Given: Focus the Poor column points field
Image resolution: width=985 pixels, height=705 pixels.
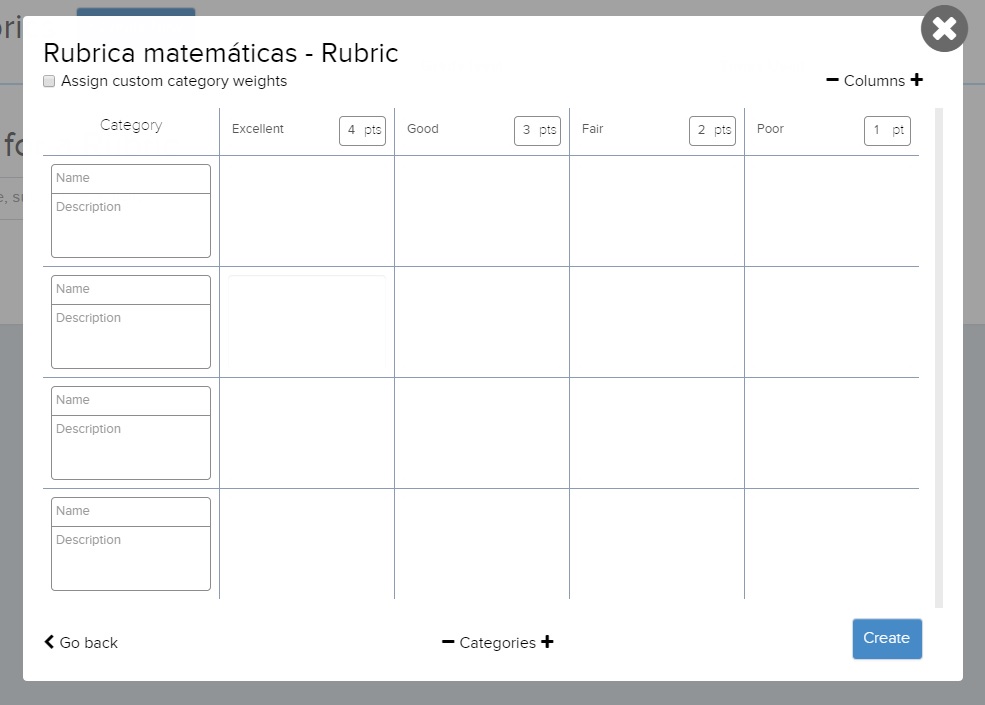Looking at the screenshot, I should [x=877, y=131].
